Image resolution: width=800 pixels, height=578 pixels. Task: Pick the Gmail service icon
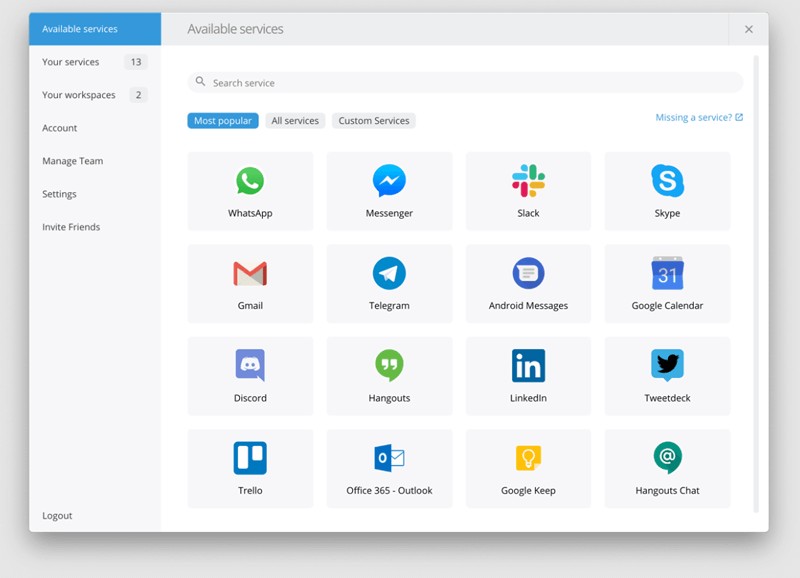click(250, 282)
